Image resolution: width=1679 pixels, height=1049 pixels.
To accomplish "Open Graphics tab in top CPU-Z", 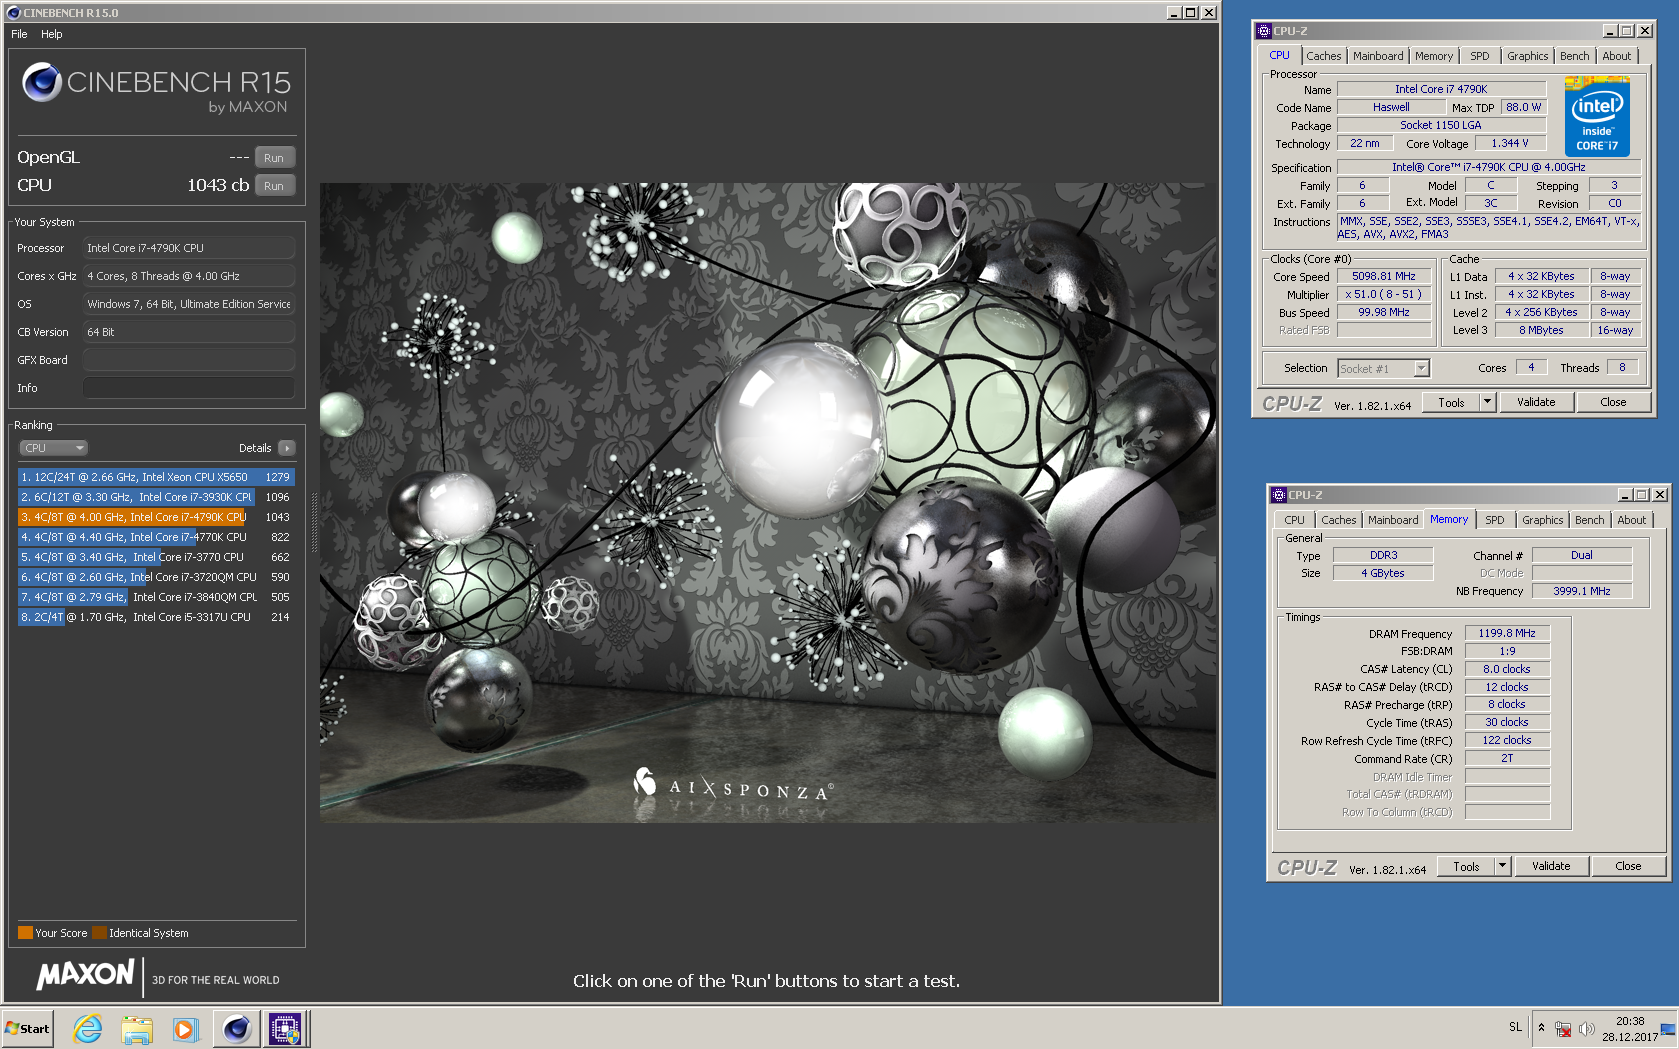I will [1527, 56].
